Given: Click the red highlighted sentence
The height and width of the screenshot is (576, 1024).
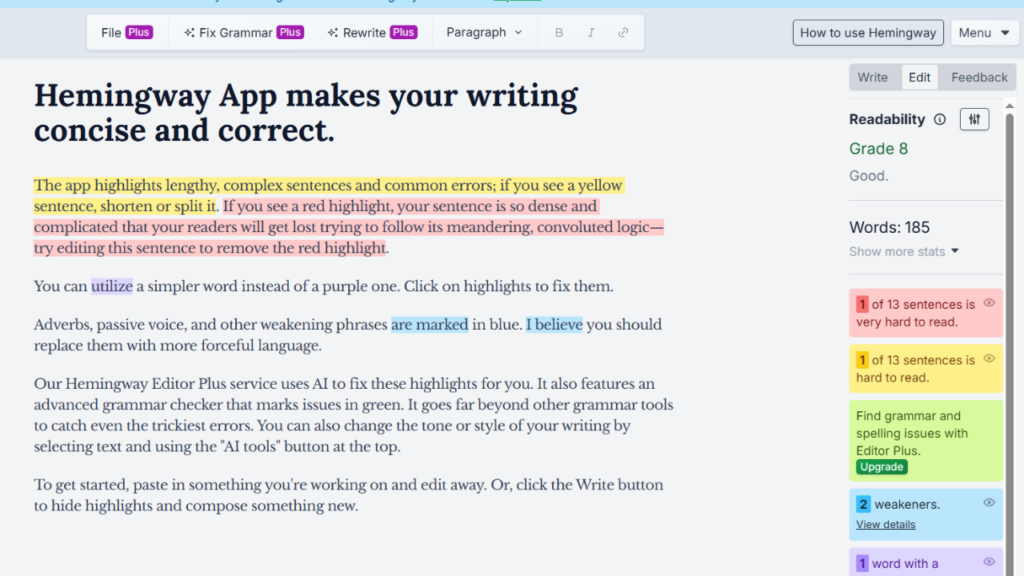Looking at the screenshot, I should pyautogui.click(x=348, y=227).
